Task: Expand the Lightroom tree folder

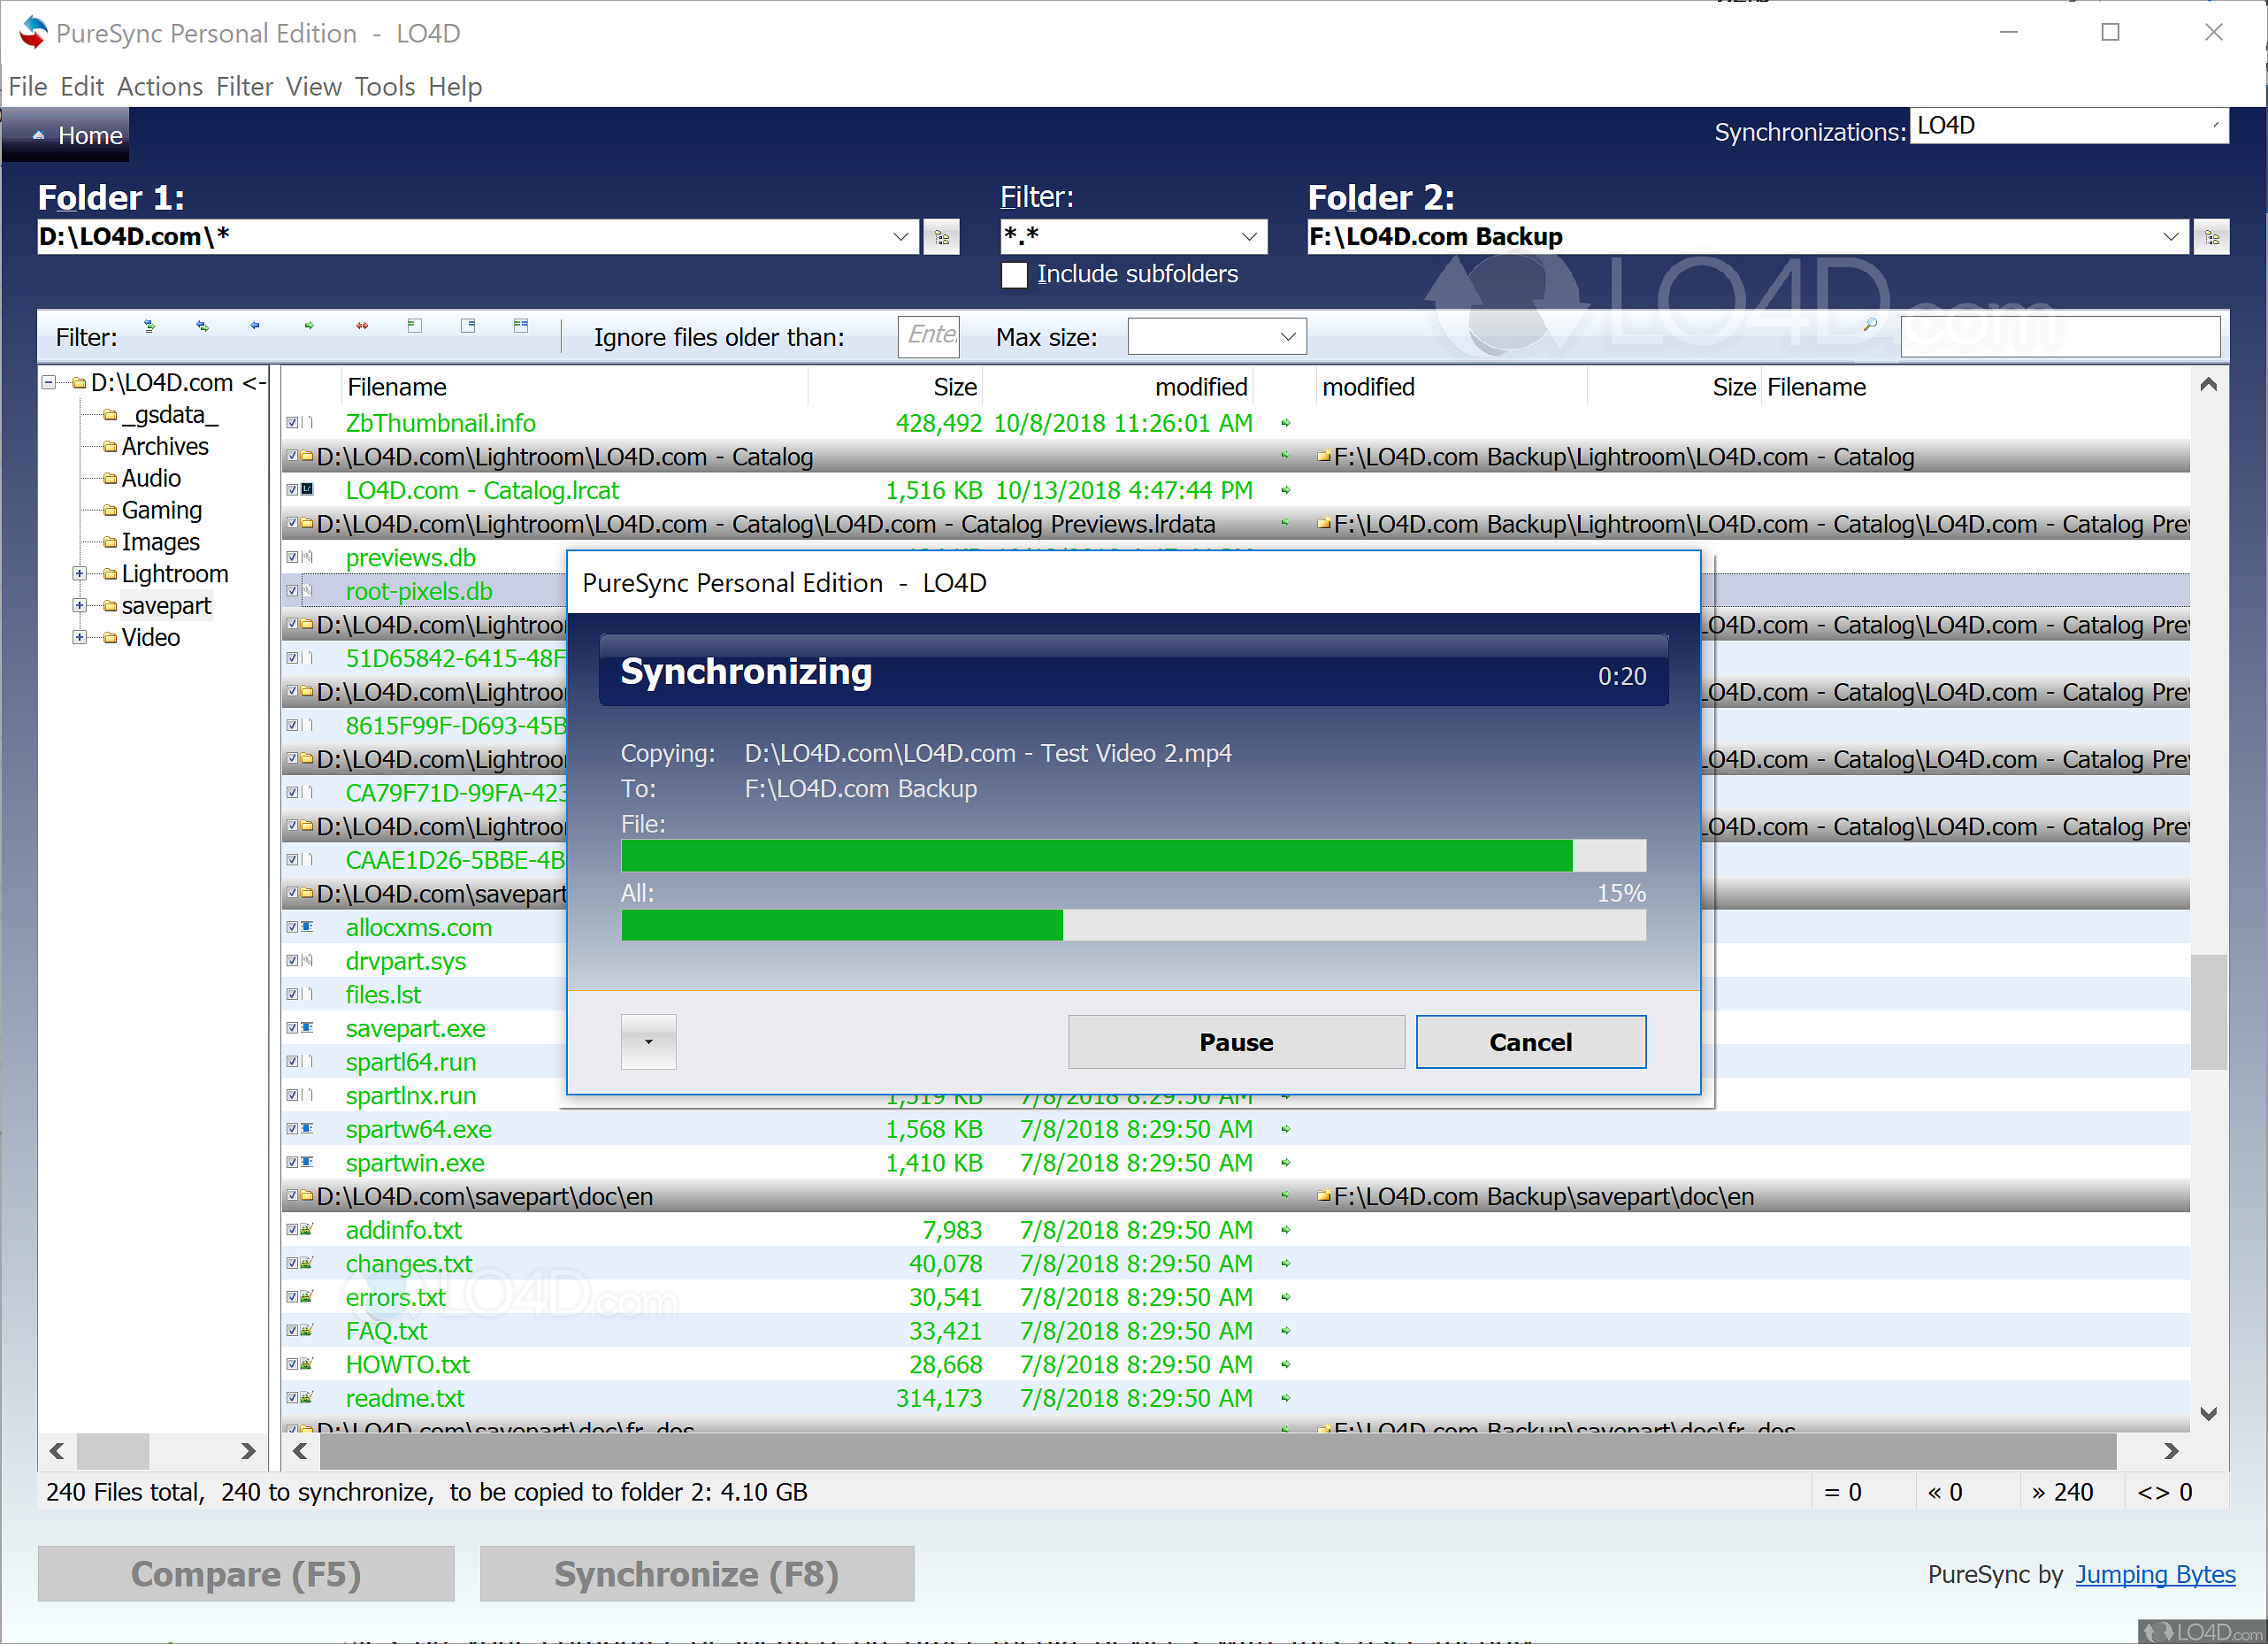Action: pyautogui.click(x=79, y=574)
